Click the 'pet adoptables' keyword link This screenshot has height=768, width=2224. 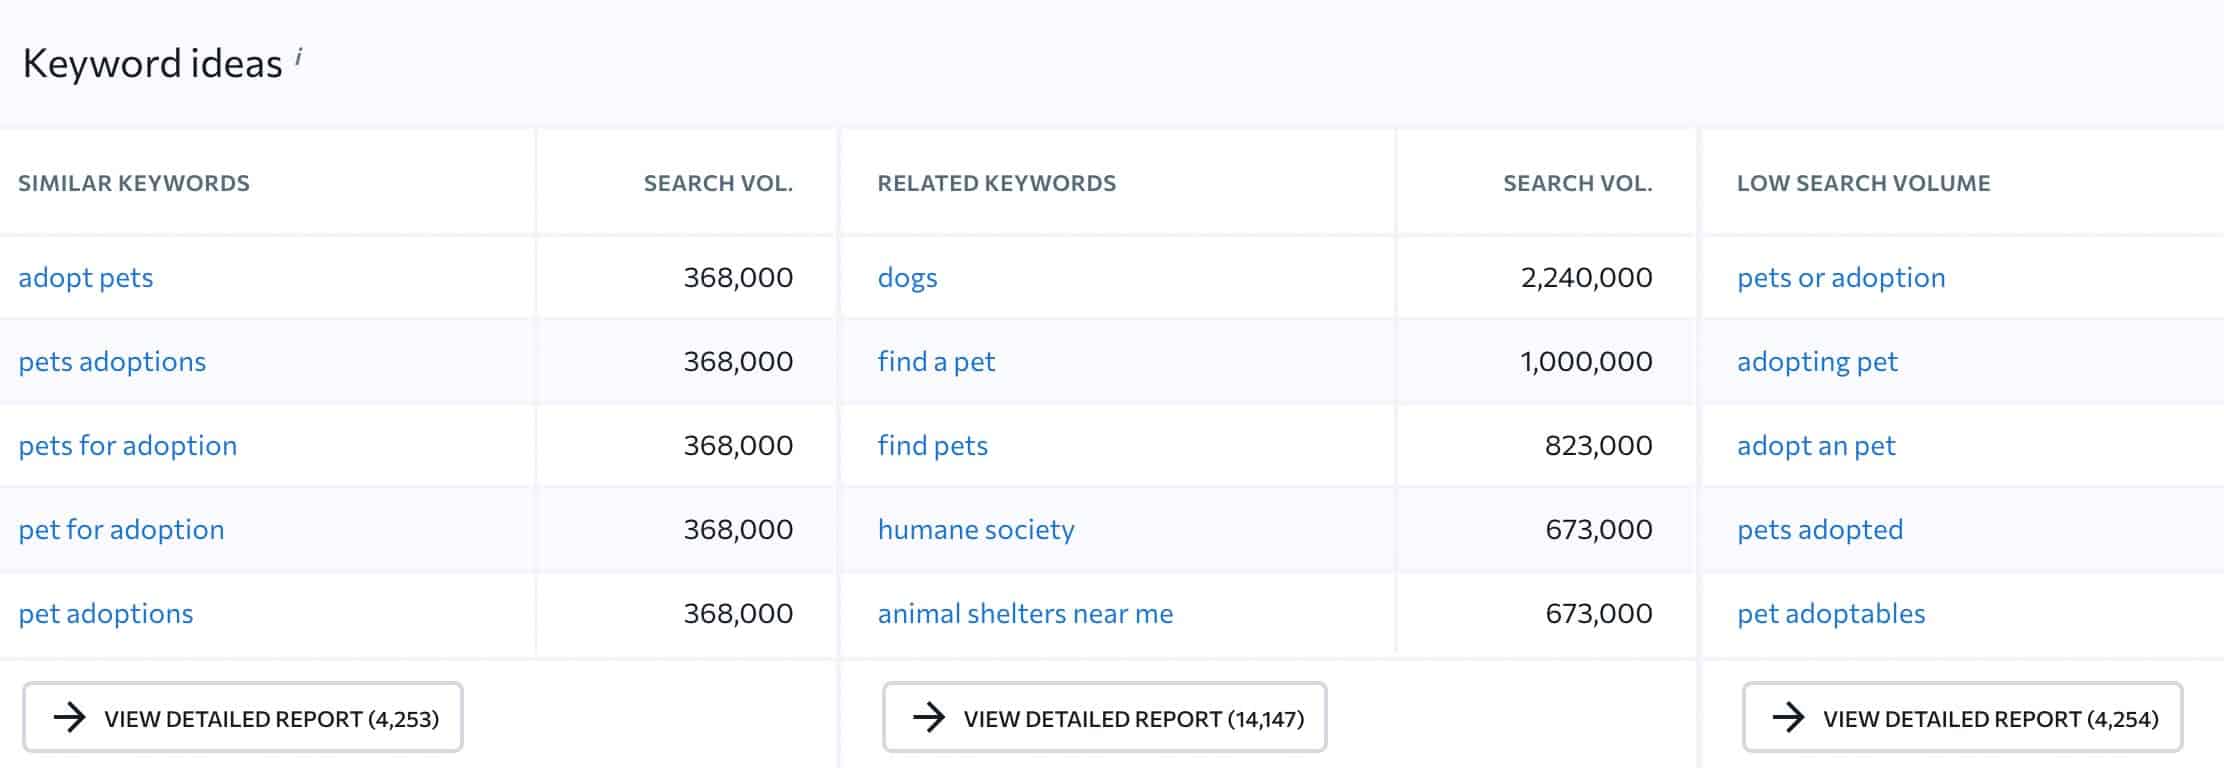coord(1831,613)
